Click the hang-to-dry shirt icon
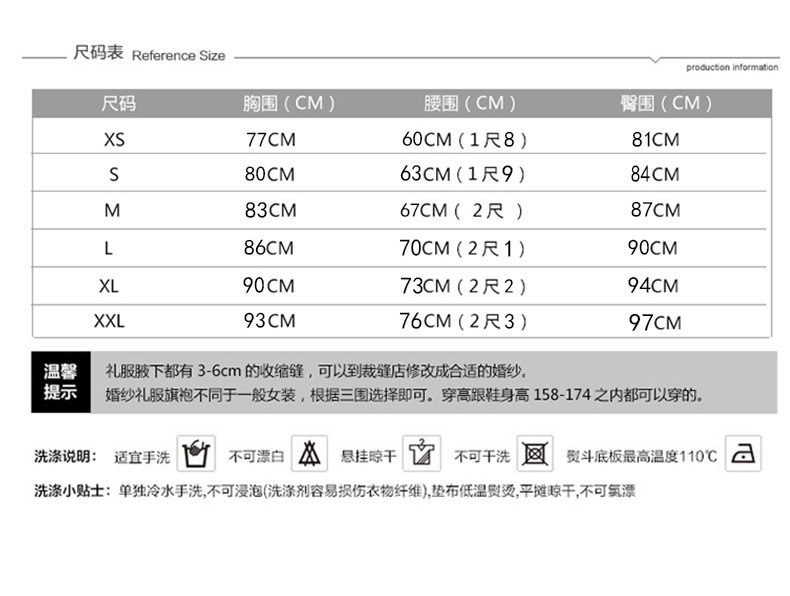The width and height of the screenshot is (790, 596). [423, 455]
